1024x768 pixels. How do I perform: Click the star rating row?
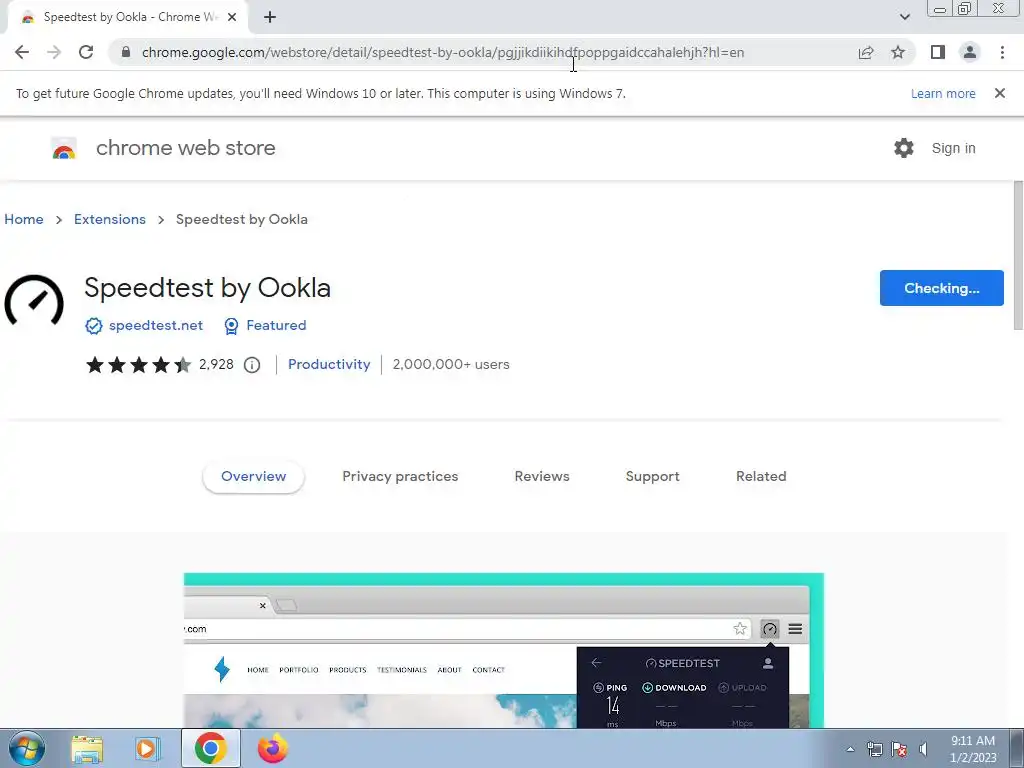tap(138, 364)
